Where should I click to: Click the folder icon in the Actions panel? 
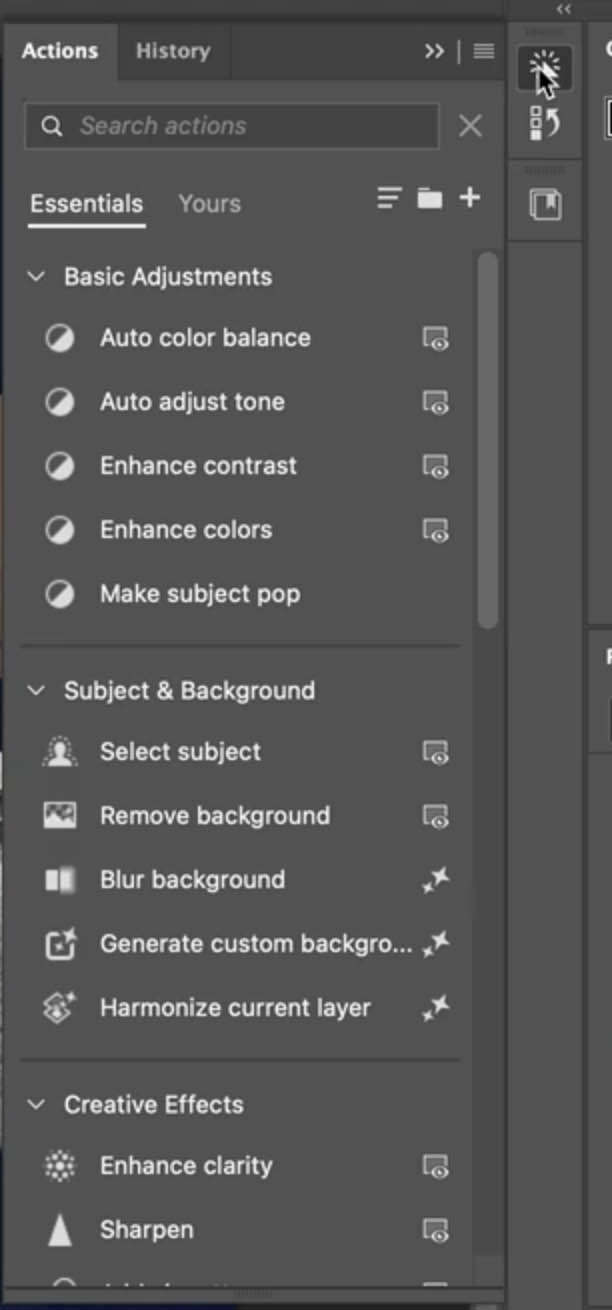(x=429, y=197)
